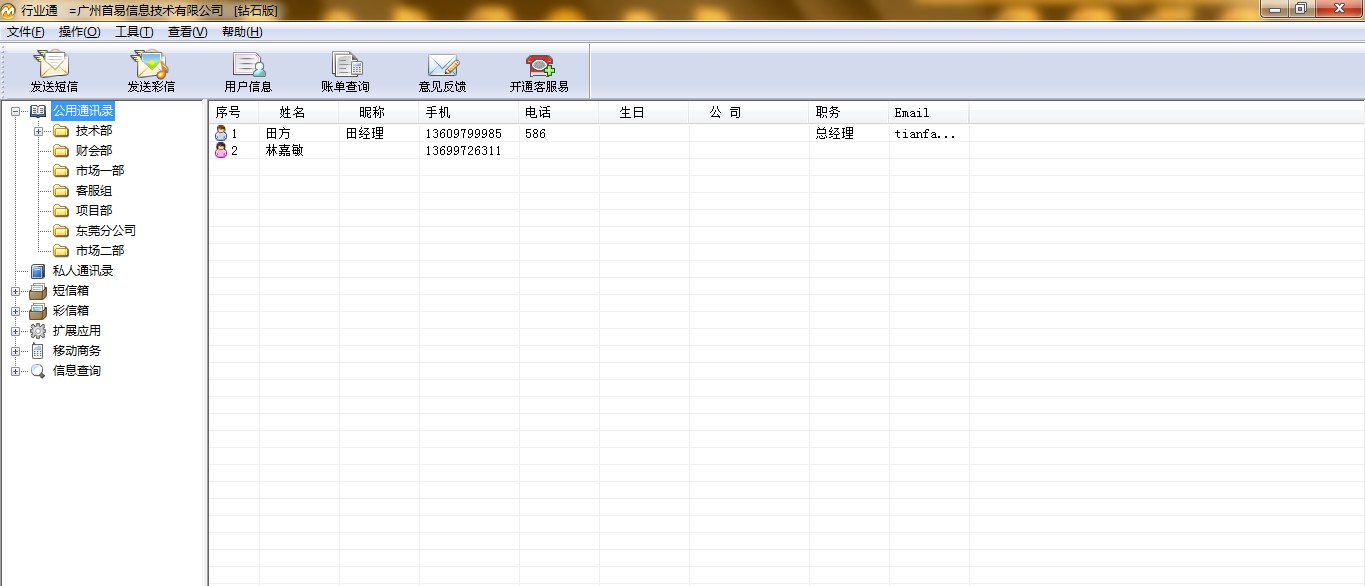Click the 项目部 folder icon

coord(61,211)
